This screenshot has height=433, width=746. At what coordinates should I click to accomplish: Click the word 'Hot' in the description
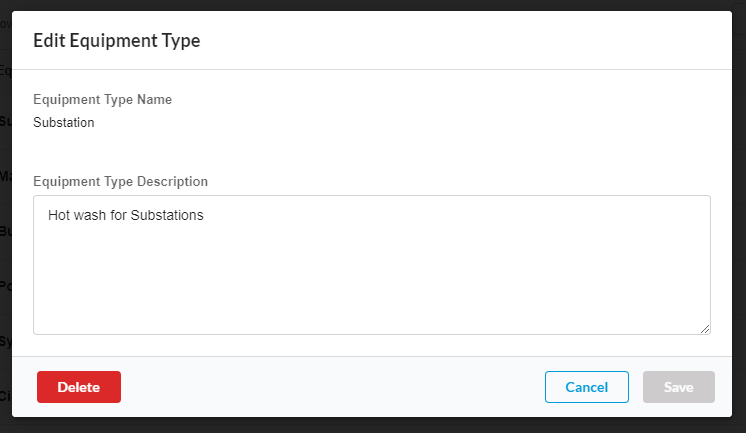59,215
